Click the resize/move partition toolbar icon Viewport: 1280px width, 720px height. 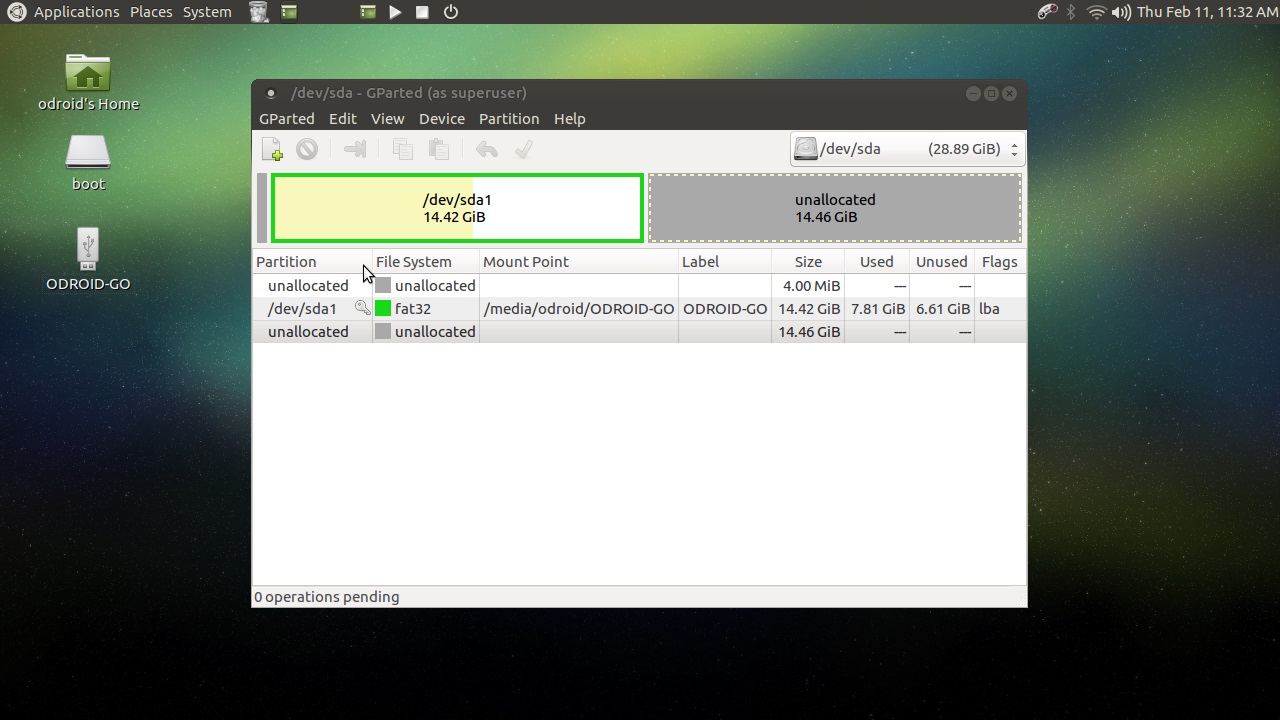354,150
